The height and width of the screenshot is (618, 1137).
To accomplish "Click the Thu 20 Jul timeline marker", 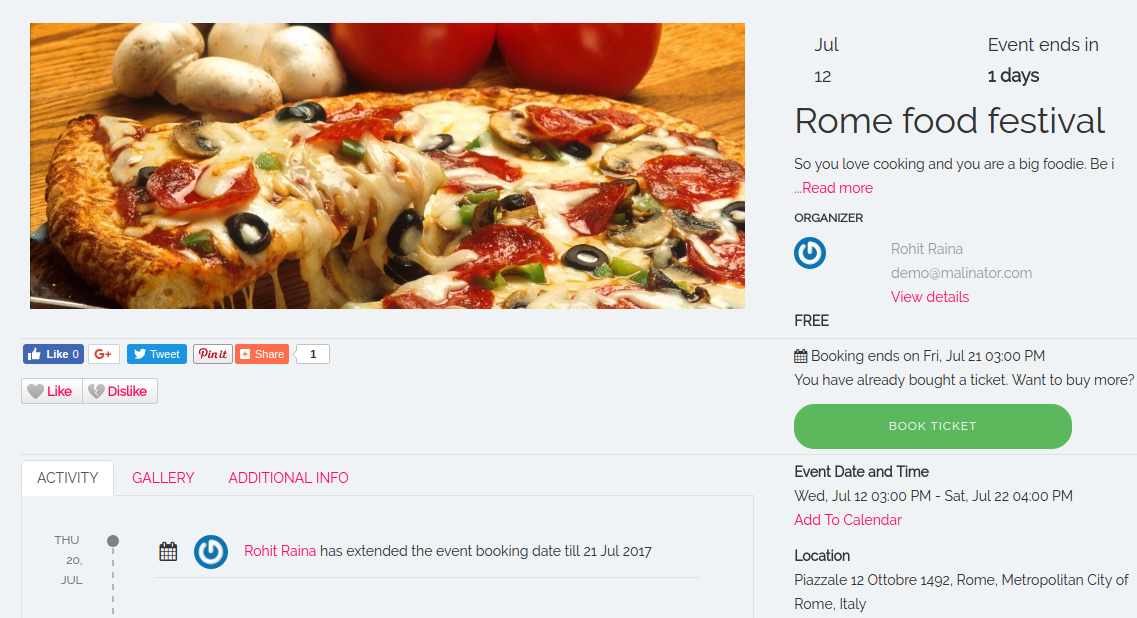I will coord(113,541).
